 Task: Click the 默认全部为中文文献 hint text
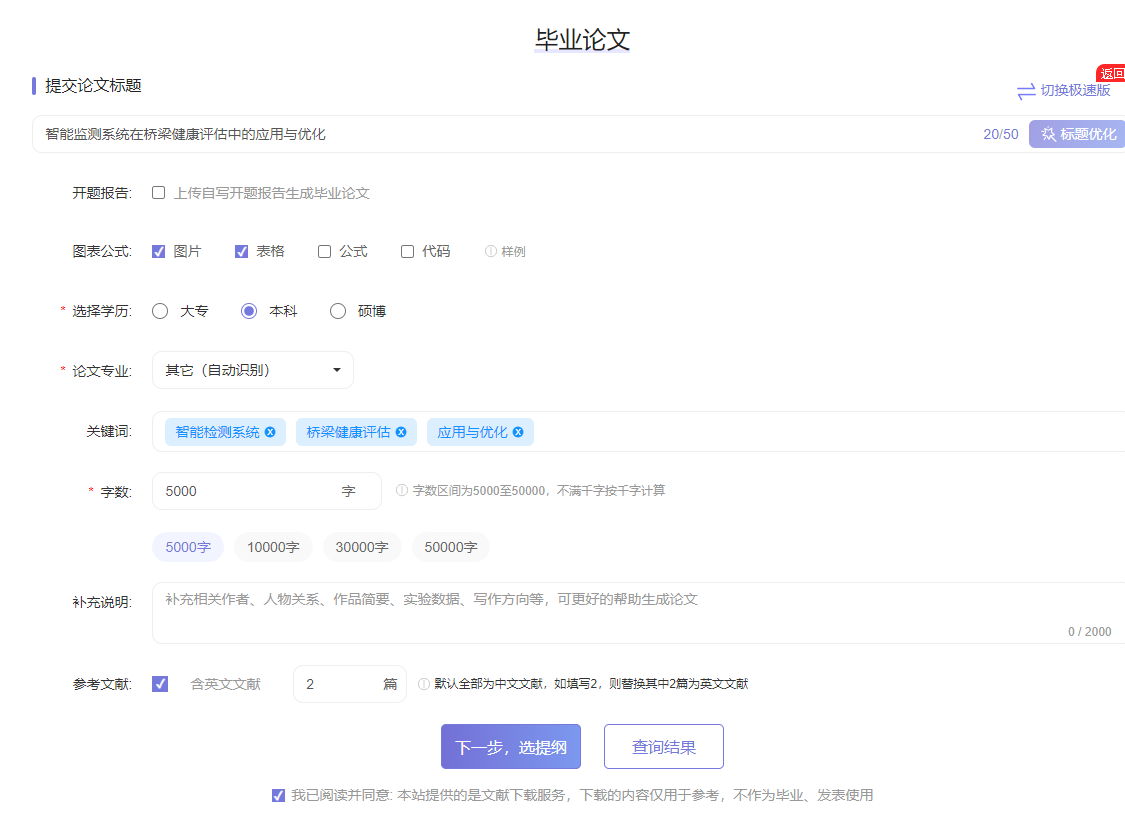tap(590, 684)
